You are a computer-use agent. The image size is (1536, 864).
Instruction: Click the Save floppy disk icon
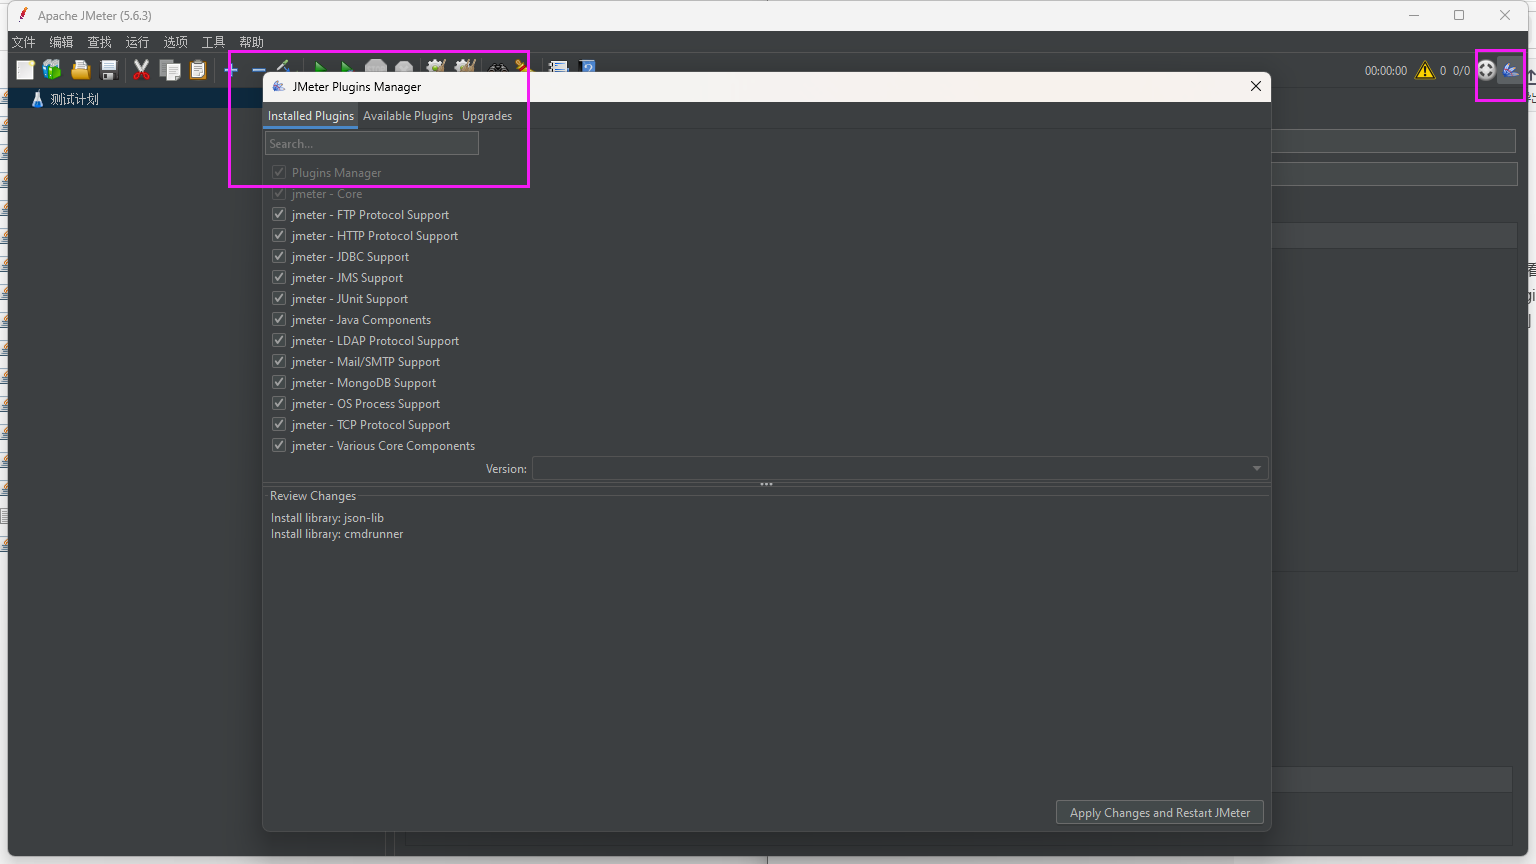tap(109, 69)
